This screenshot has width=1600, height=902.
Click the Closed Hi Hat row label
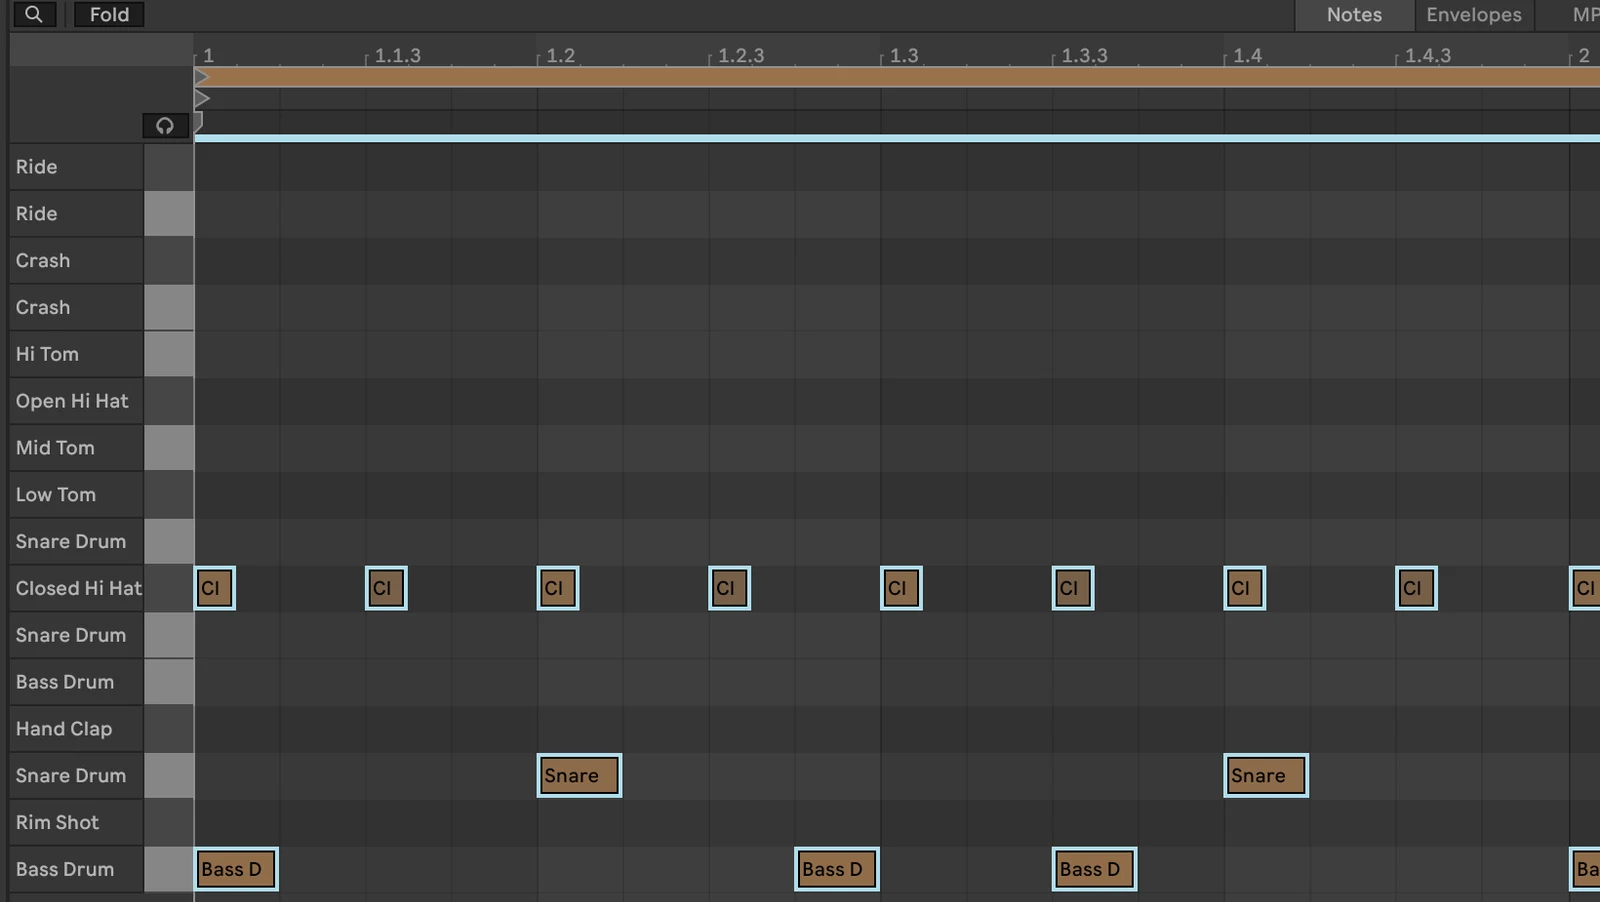pyautogui.click(x=78, y=588)
